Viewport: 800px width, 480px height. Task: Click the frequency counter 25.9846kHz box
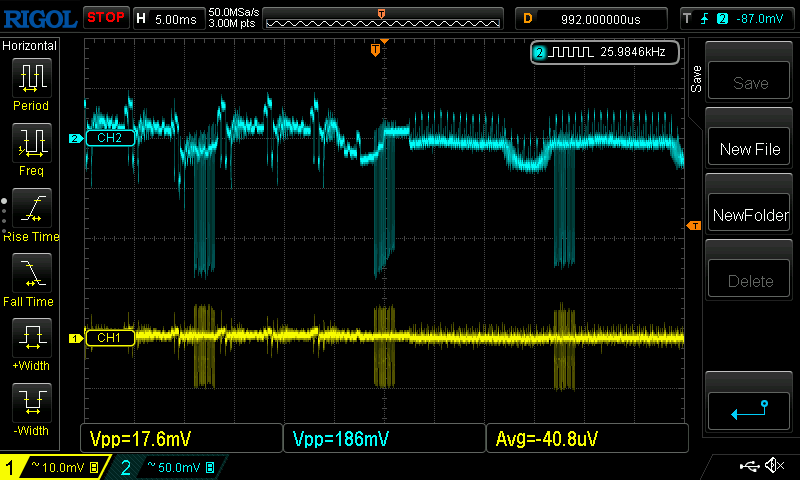pos(605,52)
